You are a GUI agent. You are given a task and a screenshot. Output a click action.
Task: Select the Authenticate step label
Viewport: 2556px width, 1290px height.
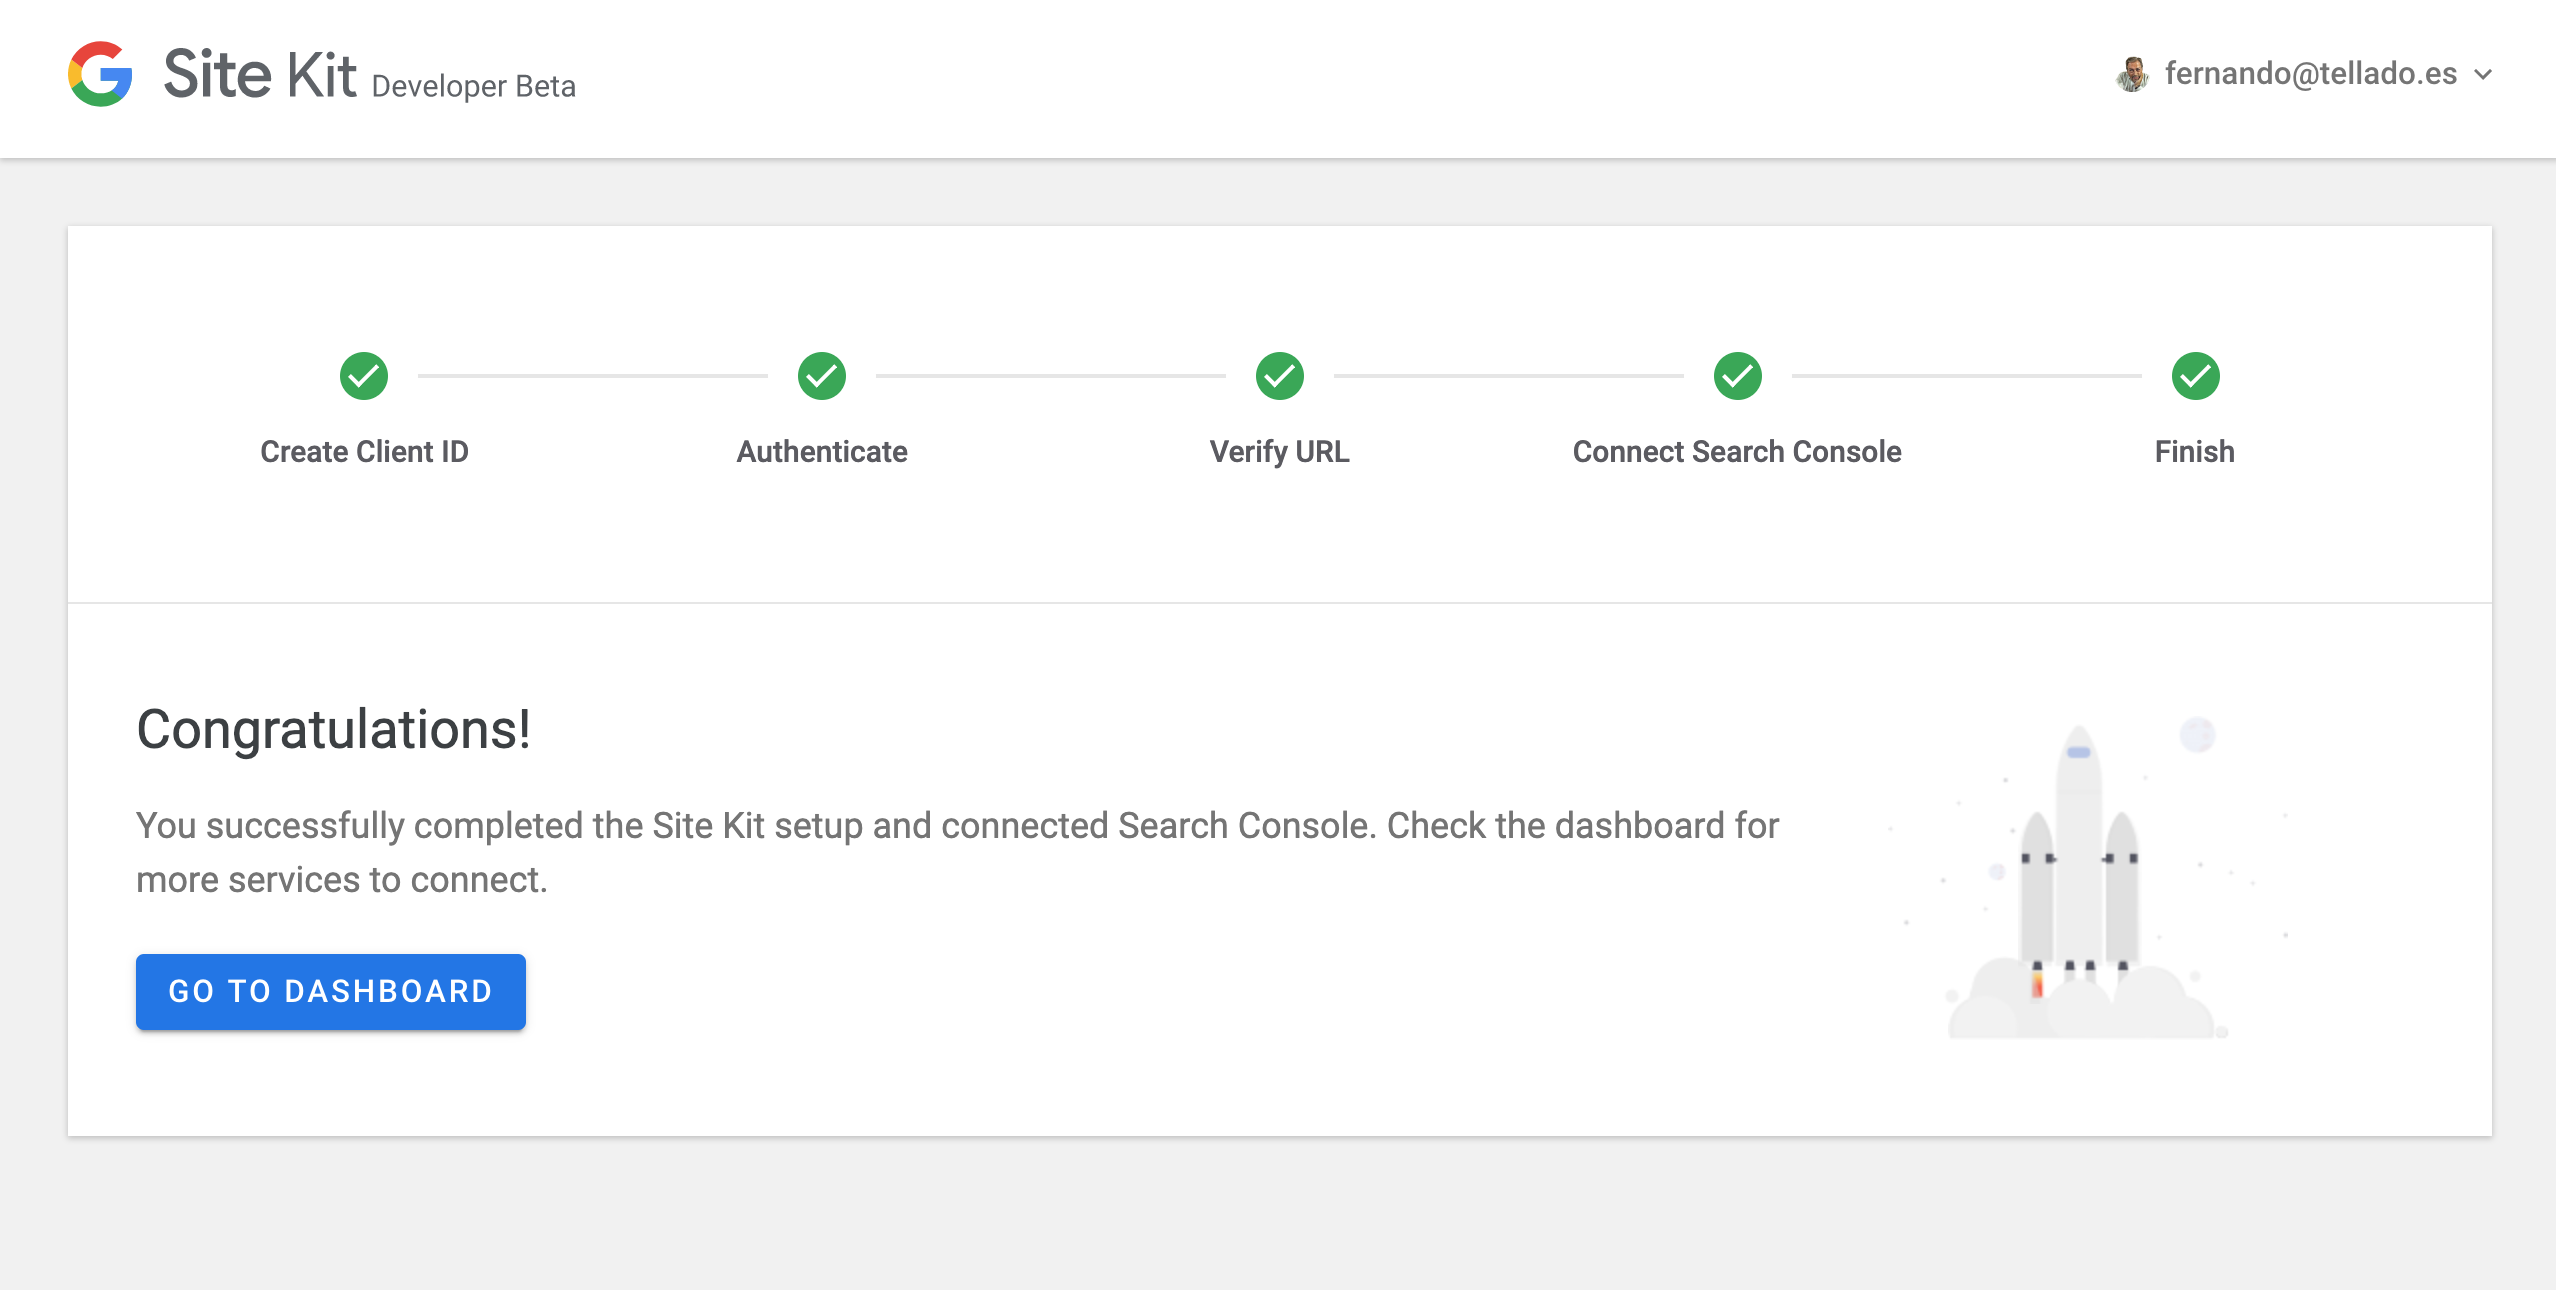click(x=821, y=451)
